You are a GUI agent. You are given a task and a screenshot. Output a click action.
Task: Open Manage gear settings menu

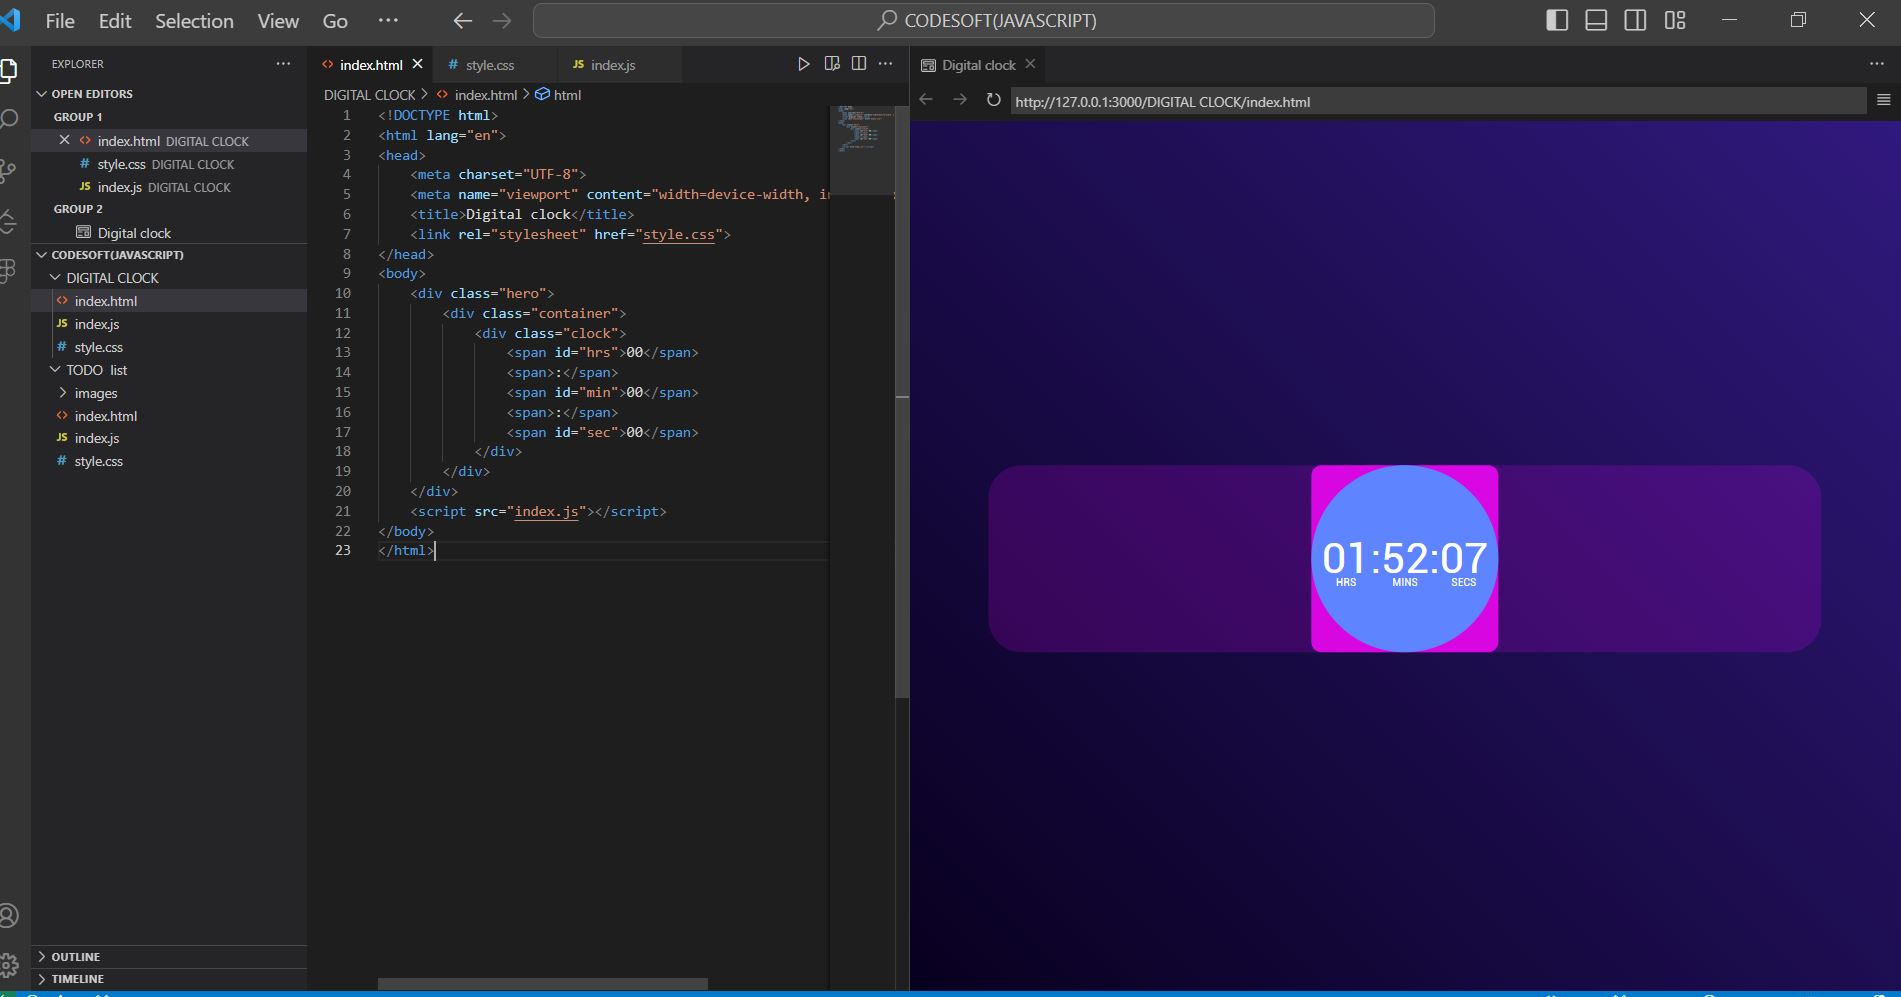[x=9, y=965]
